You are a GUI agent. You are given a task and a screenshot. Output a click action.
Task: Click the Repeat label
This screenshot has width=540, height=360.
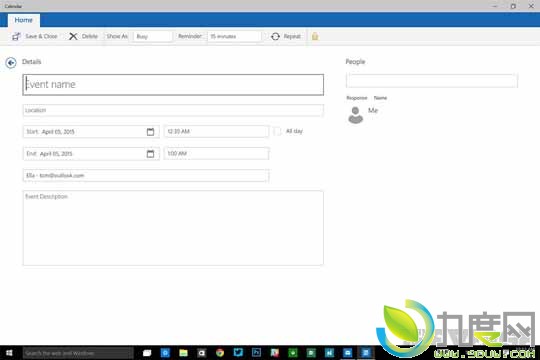[x=292, y=36]
